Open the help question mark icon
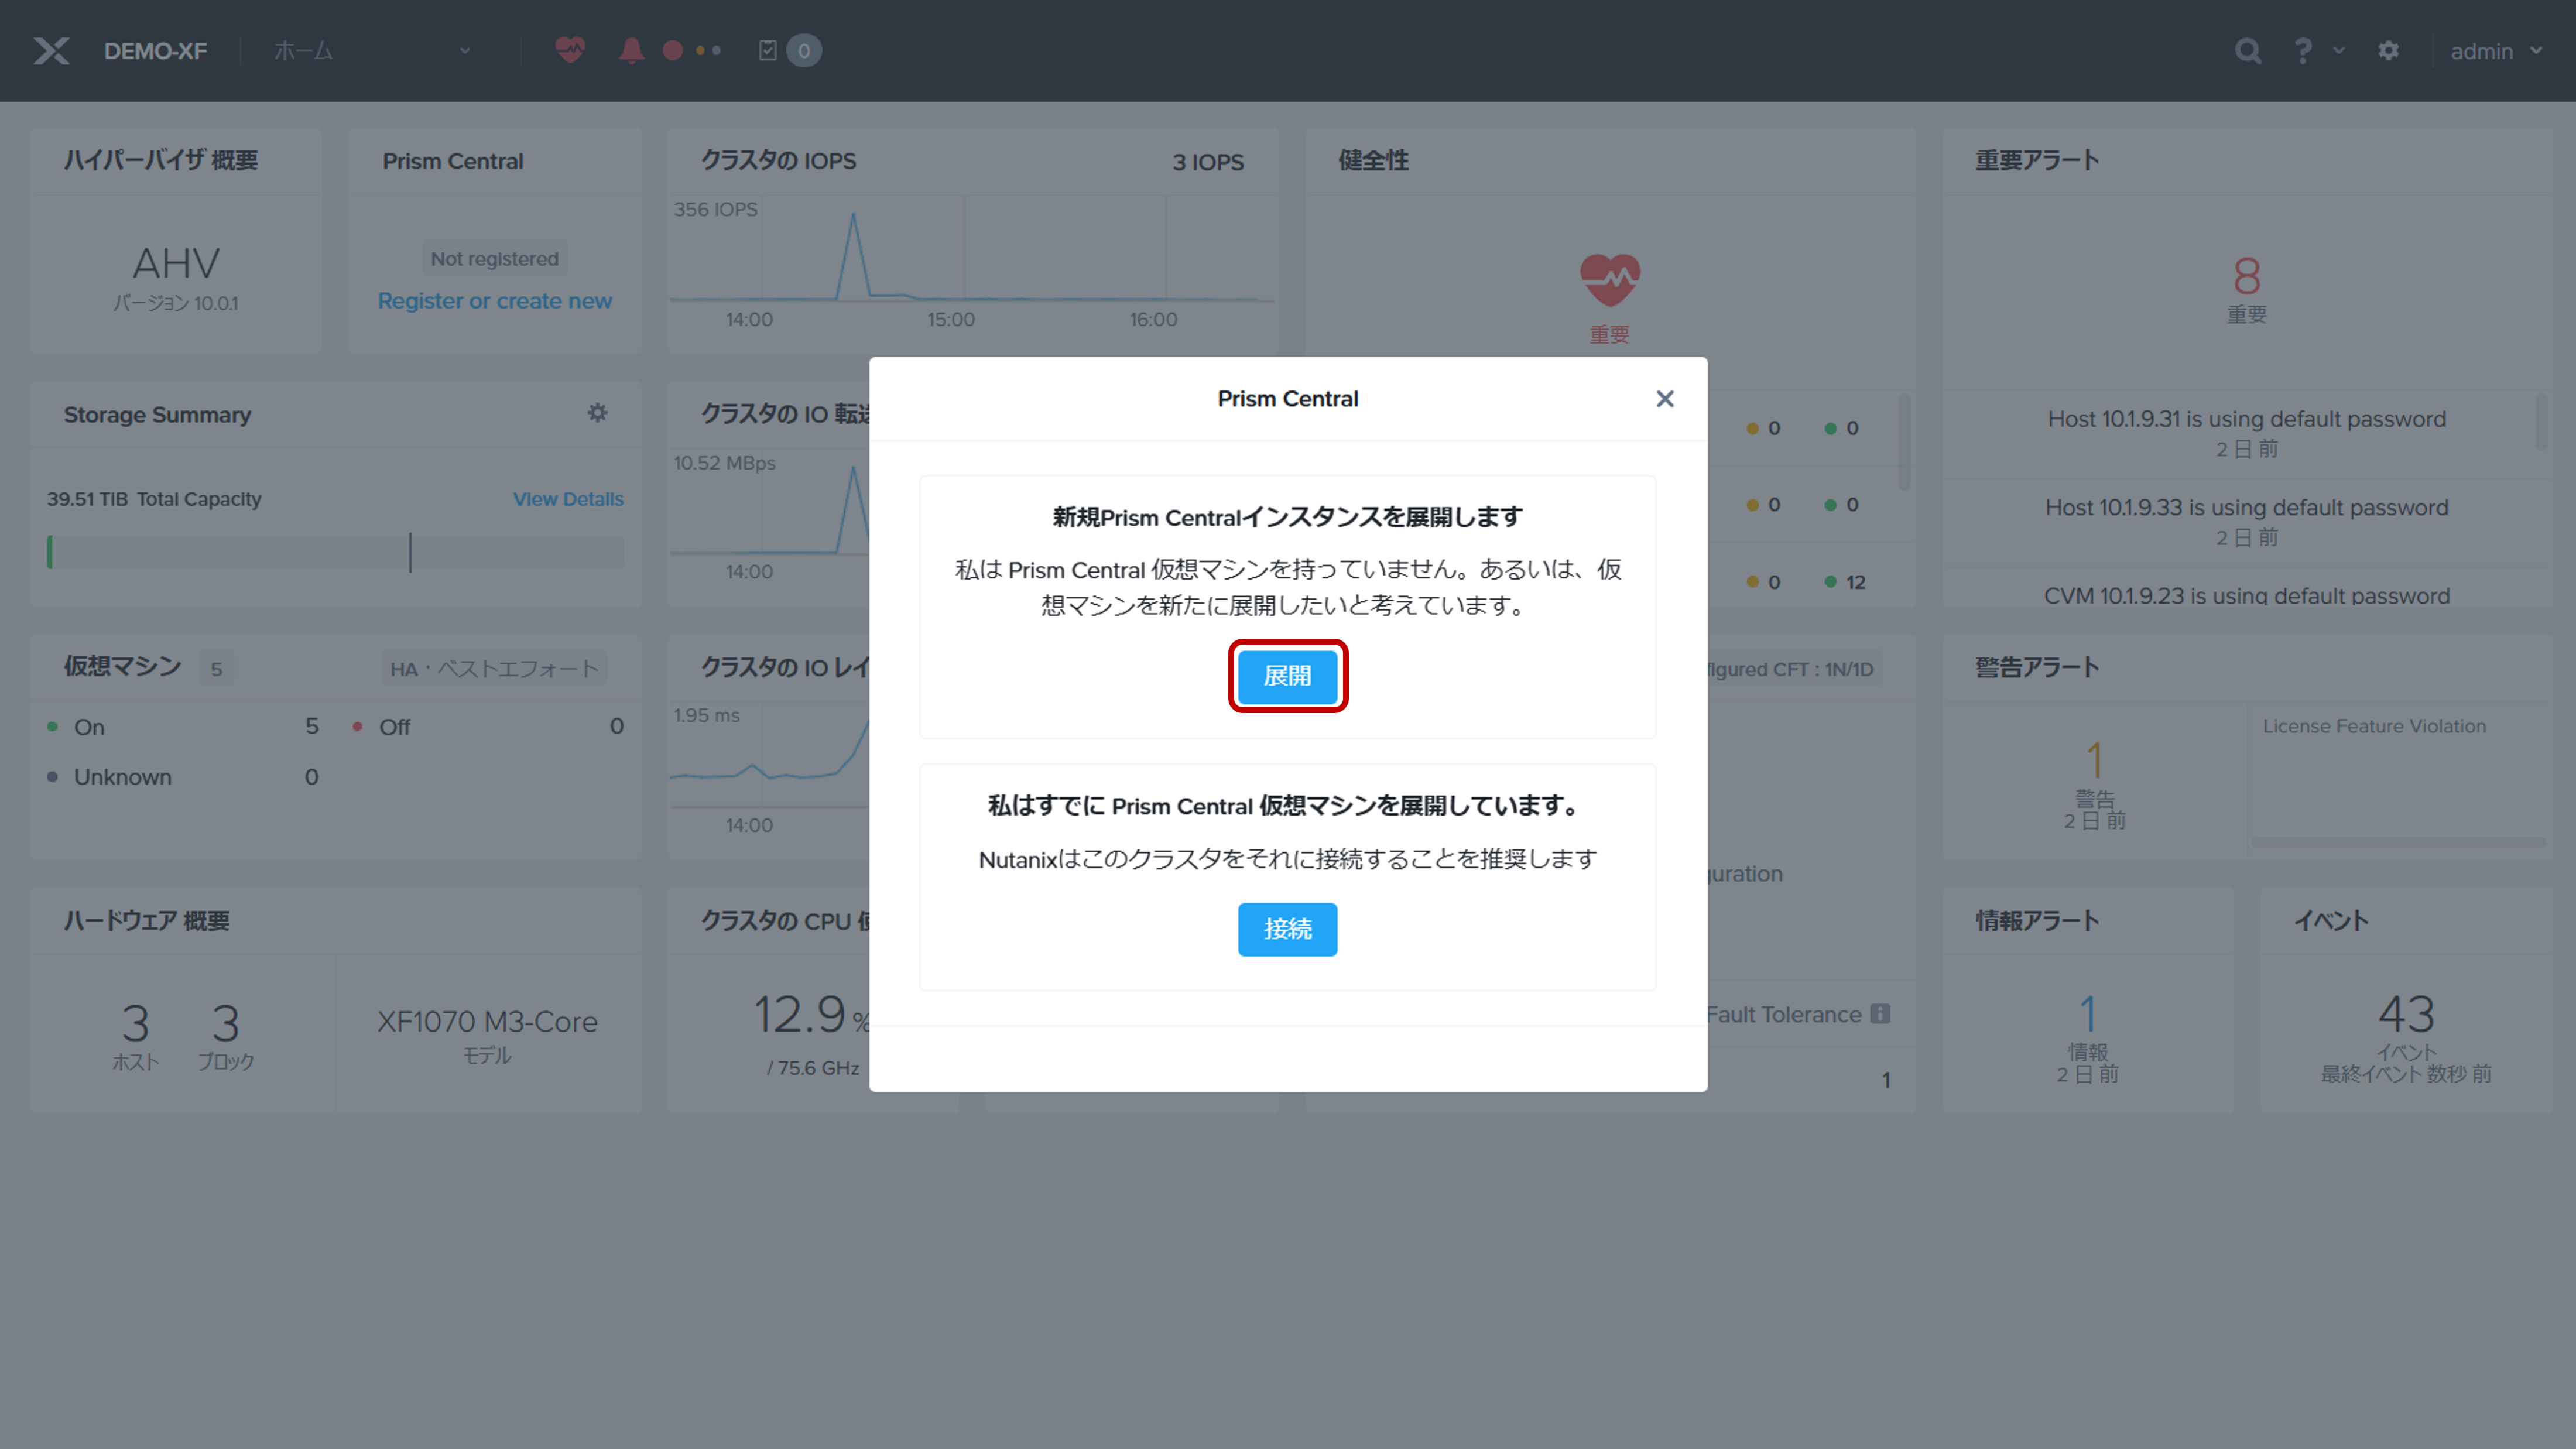 (x=2303, y=51)
